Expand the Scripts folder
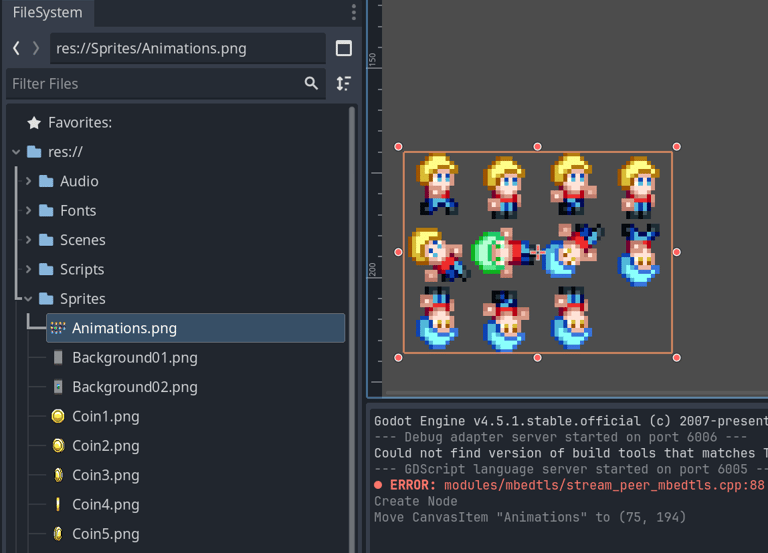Viewport: 768px width, 553px height. pyautogui.click(x=28, y=269)
